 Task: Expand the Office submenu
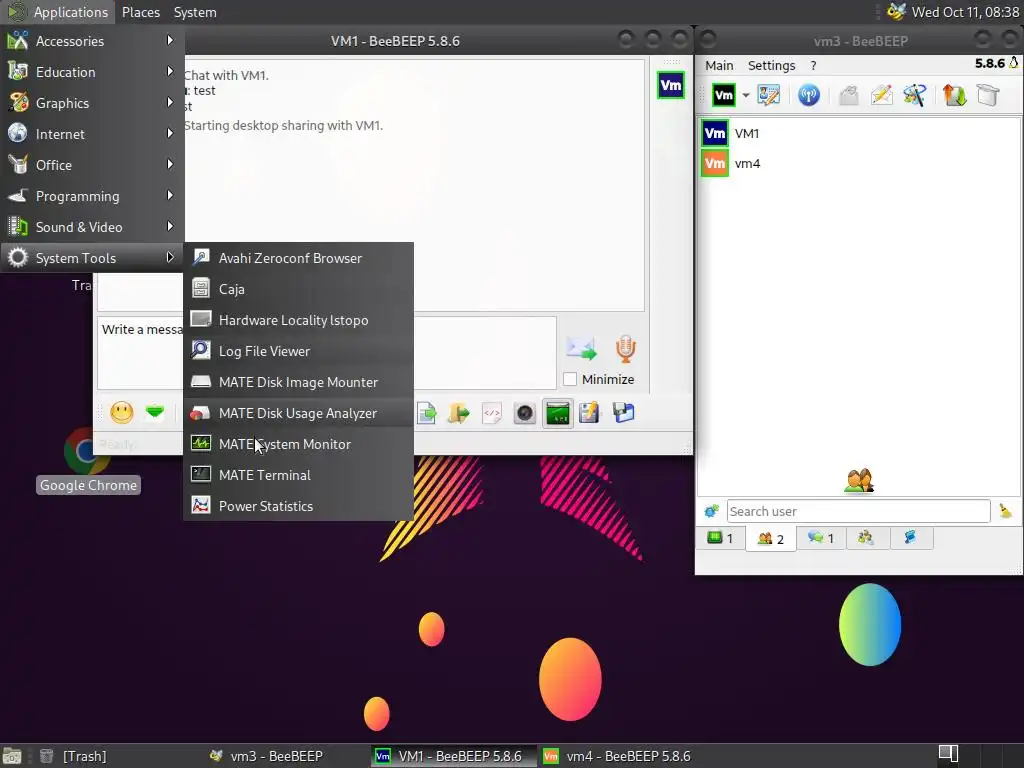[x=92, y=165]
